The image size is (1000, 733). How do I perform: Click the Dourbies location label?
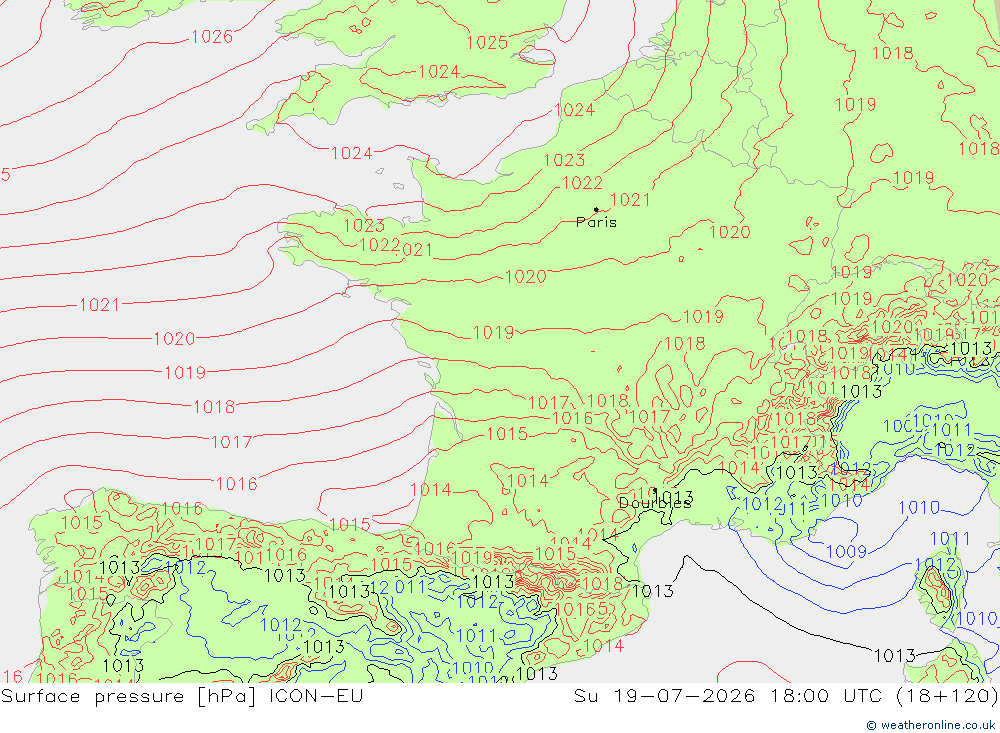[x=655, y=503]
